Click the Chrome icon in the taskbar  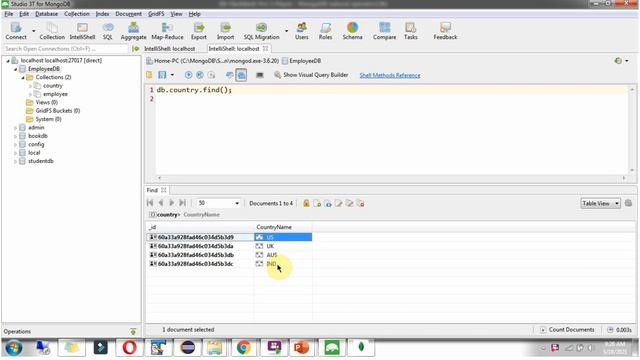(x=244, y=348)
